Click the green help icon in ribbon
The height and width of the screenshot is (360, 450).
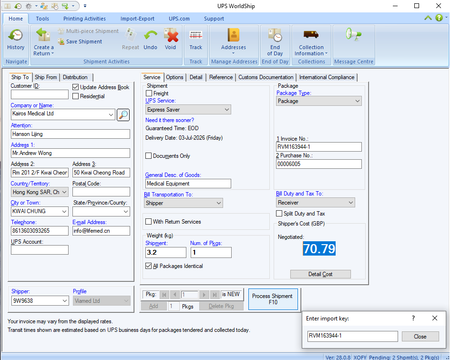tap(439, 18)
